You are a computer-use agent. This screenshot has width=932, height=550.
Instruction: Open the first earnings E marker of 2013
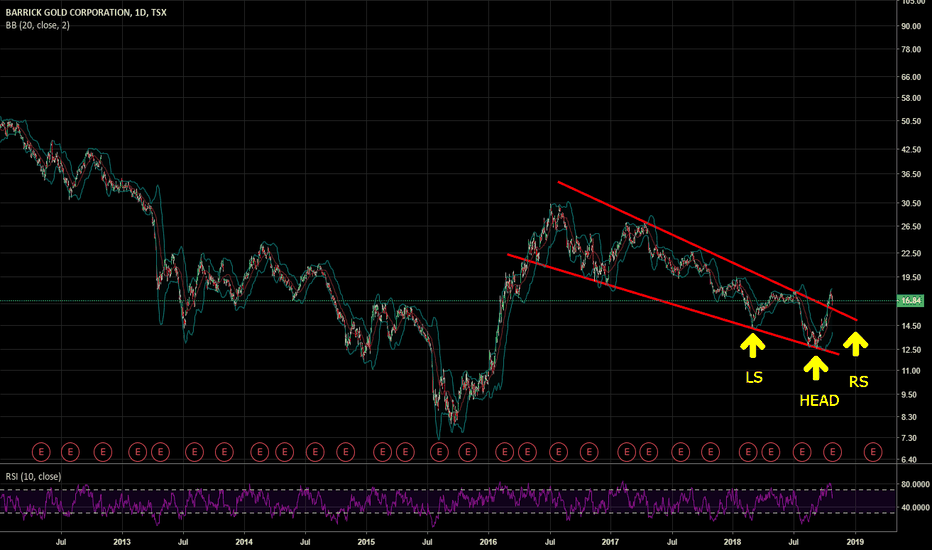[137, 452]
